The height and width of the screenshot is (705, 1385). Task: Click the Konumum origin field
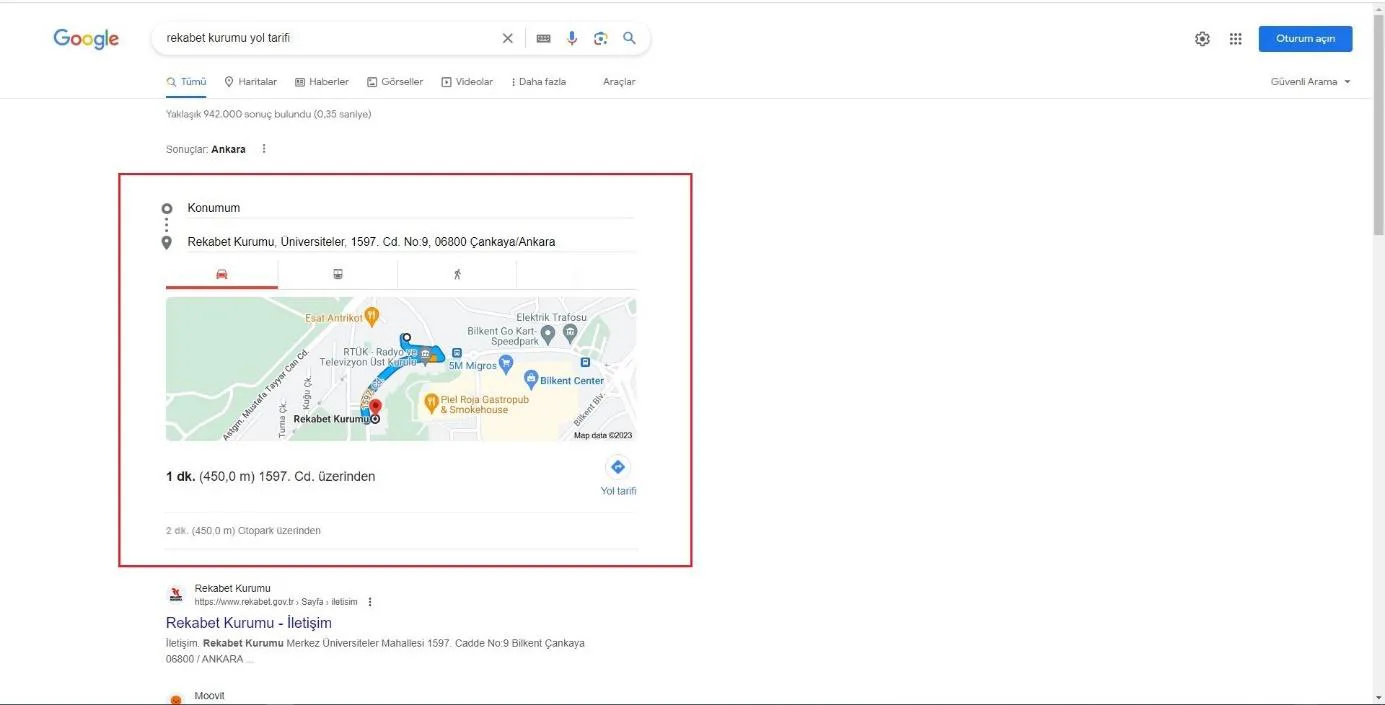[x=410, y=208]
